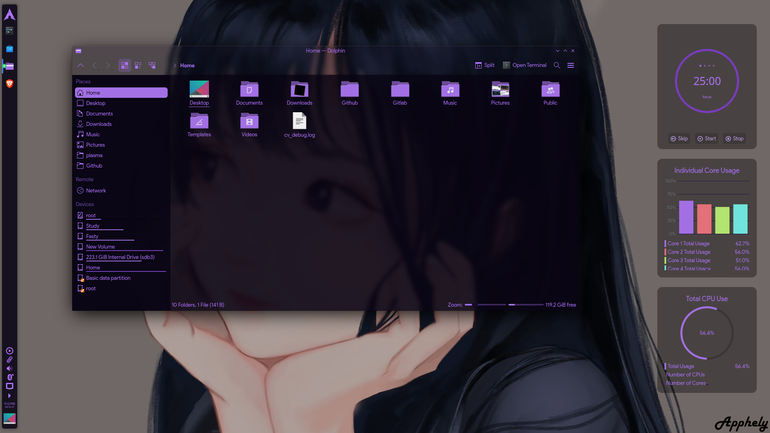770x433 pixels.
Task: Select Documents in the Places panel
Action: 121,113
